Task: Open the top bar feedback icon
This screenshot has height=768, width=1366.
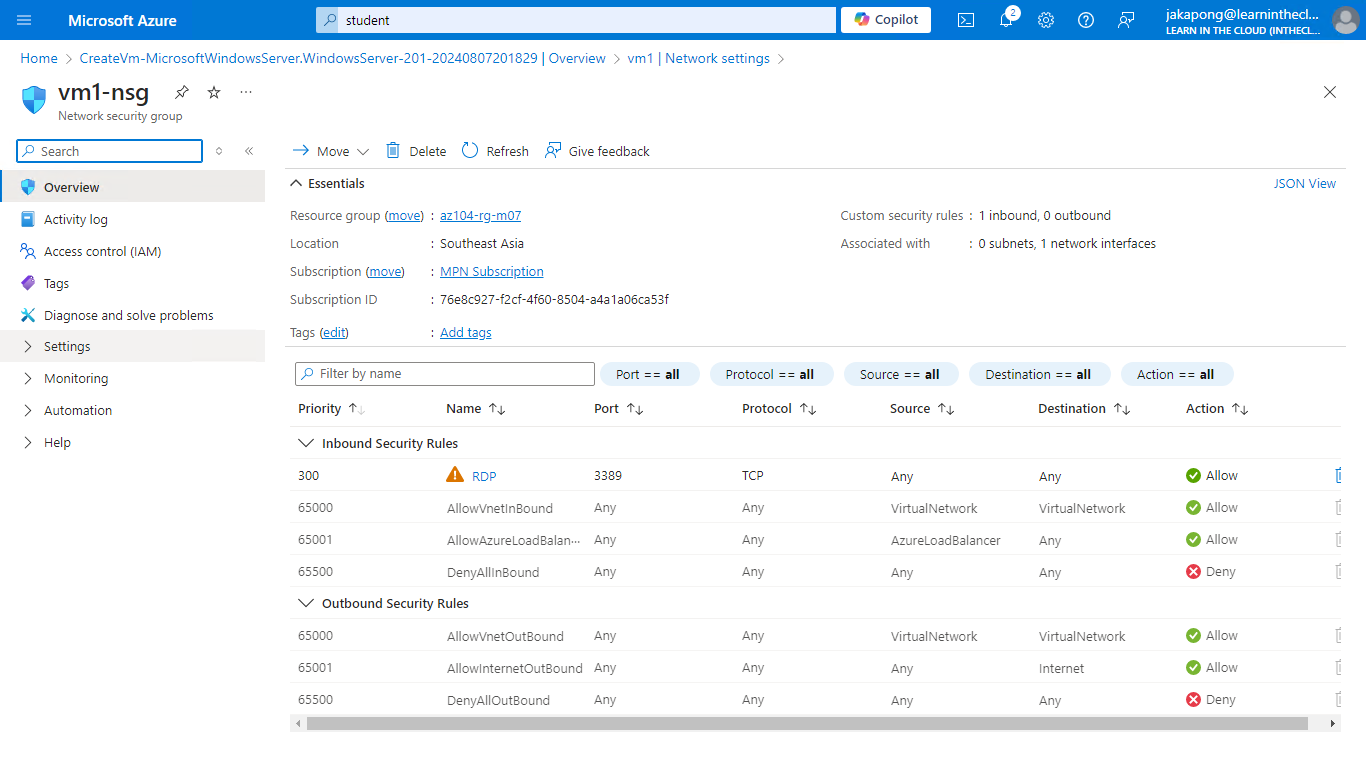Action: click(x=1126, y=20)
